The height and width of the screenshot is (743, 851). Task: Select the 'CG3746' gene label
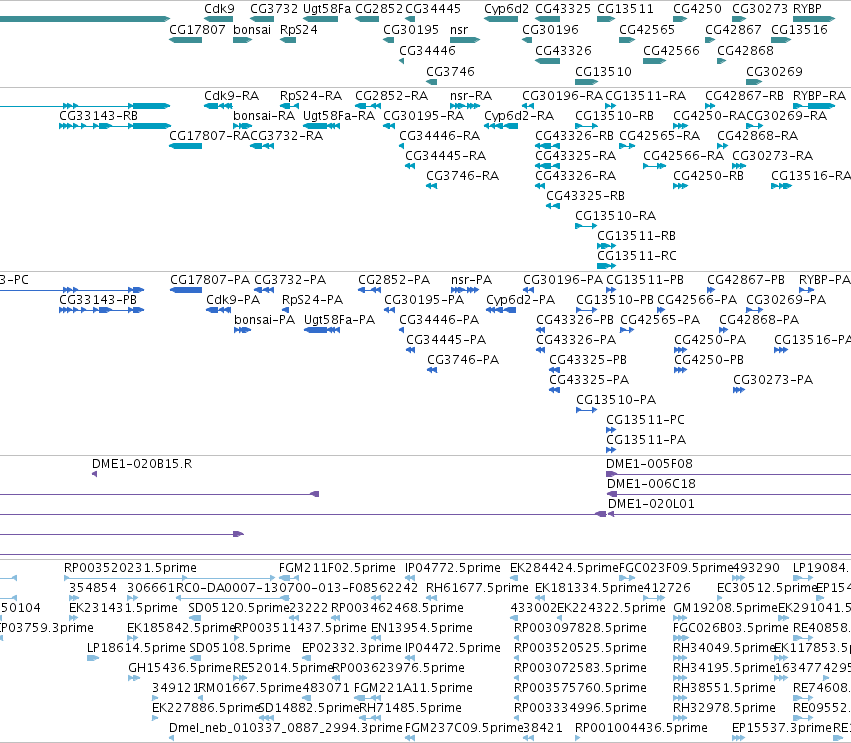coord(450,72)
